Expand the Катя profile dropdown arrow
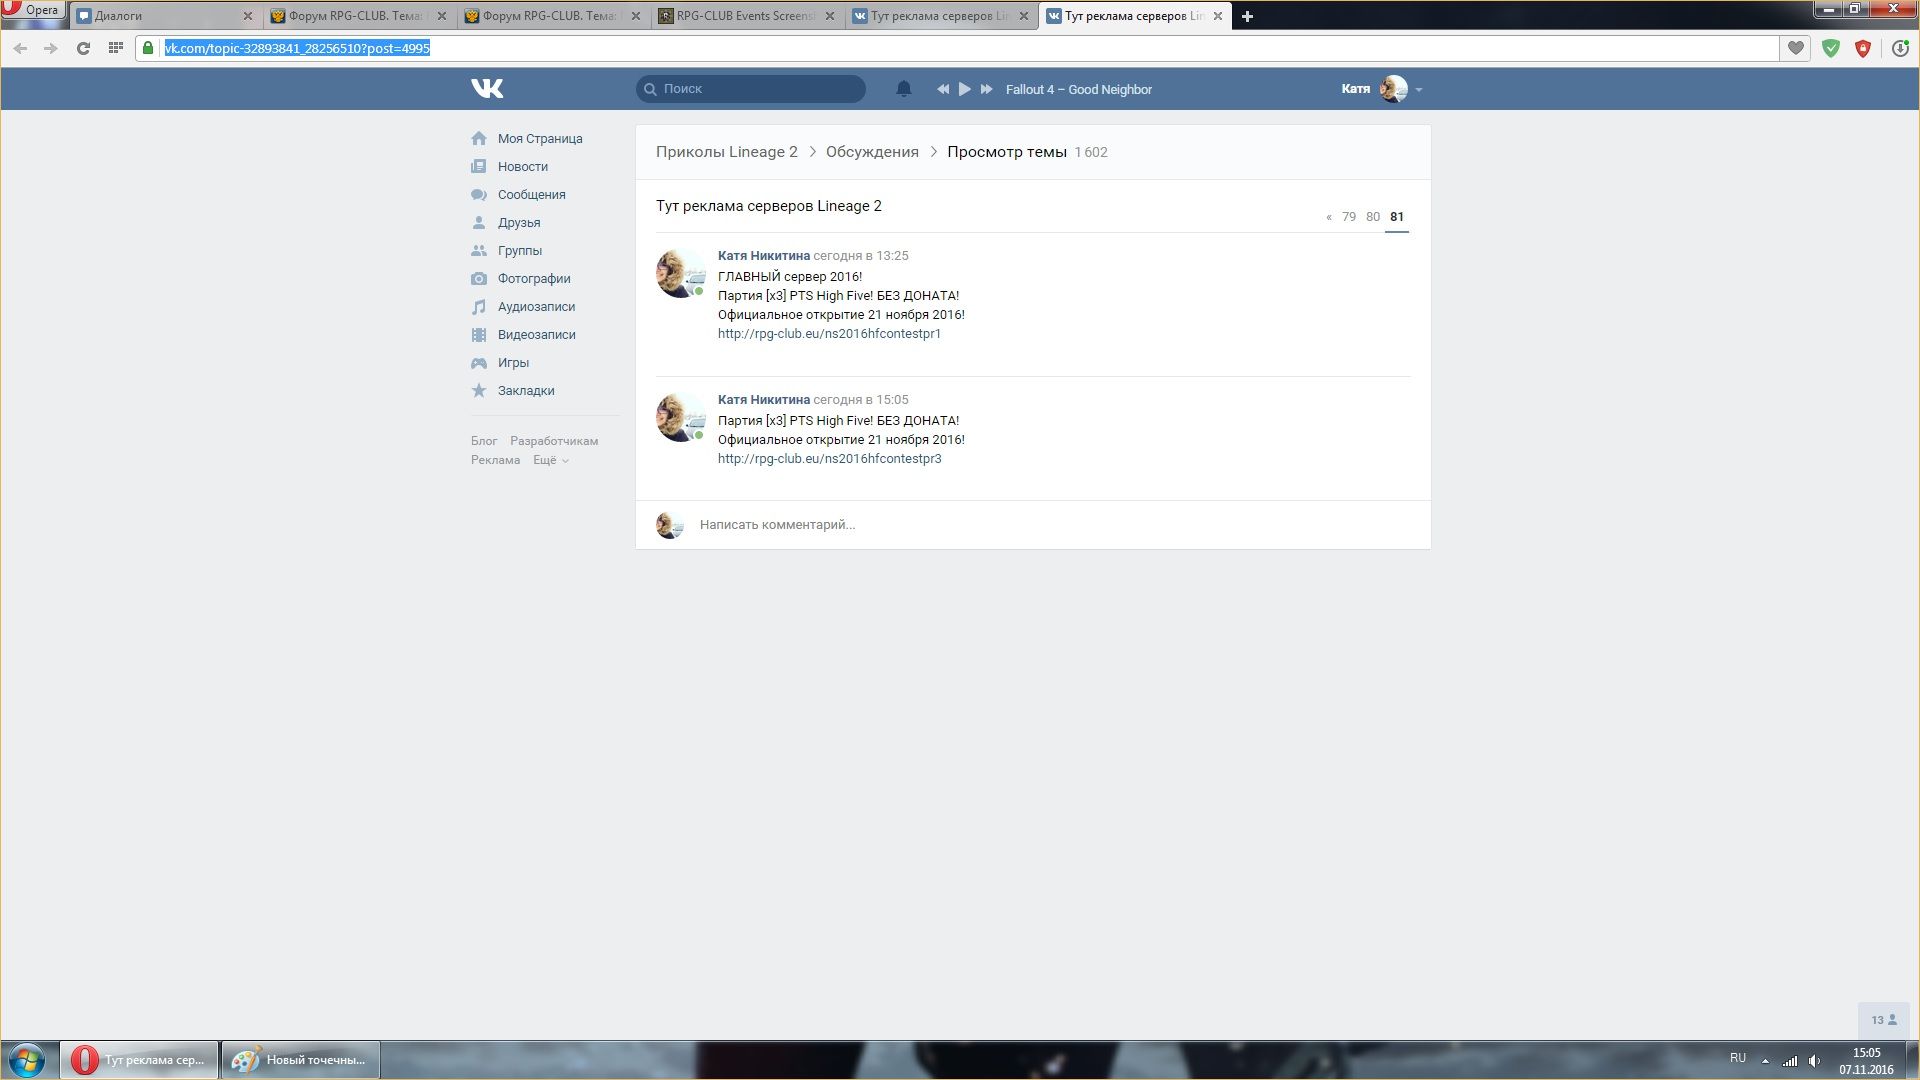 [1419, 90]
